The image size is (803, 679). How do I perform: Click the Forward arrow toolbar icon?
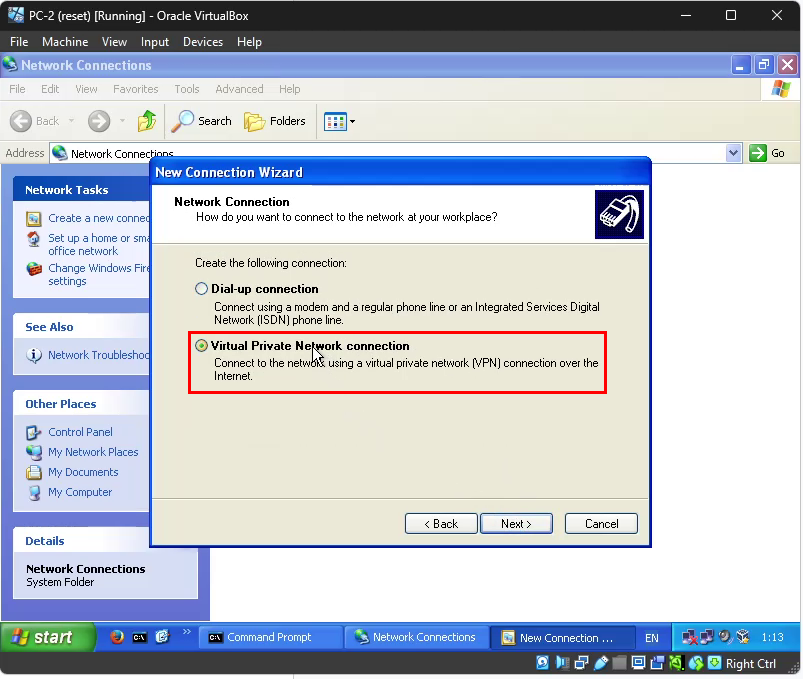click(x=99, y=121)
